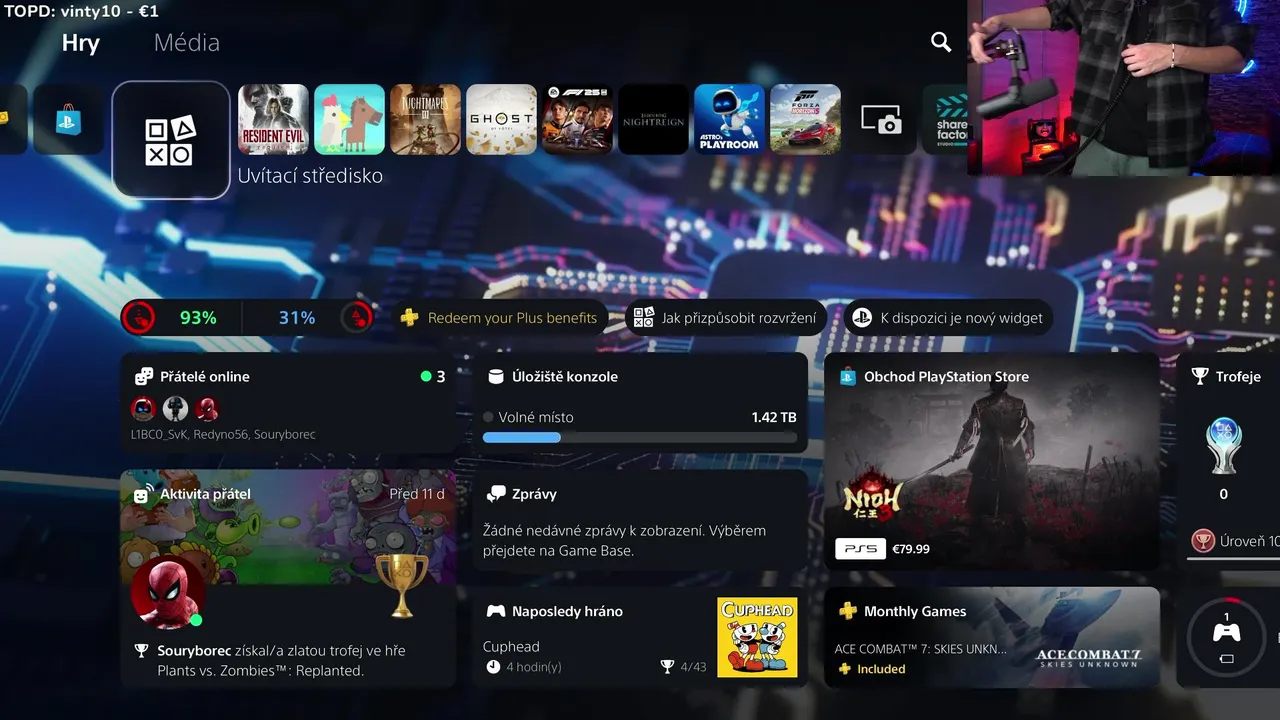Open Redeem your Plus benefits
The width and height of the screenshot is (1280, 720).
coord(499,318)
